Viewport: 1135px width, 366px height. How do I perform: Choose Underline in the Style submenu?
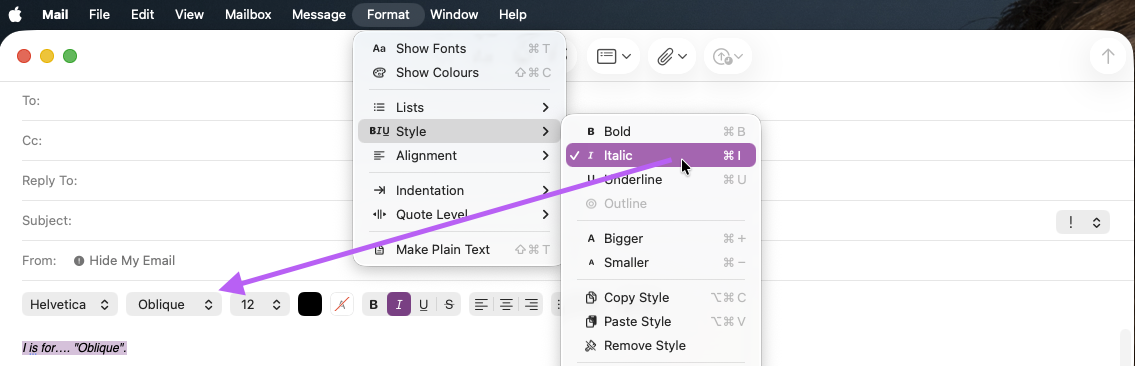pos(661,179)
